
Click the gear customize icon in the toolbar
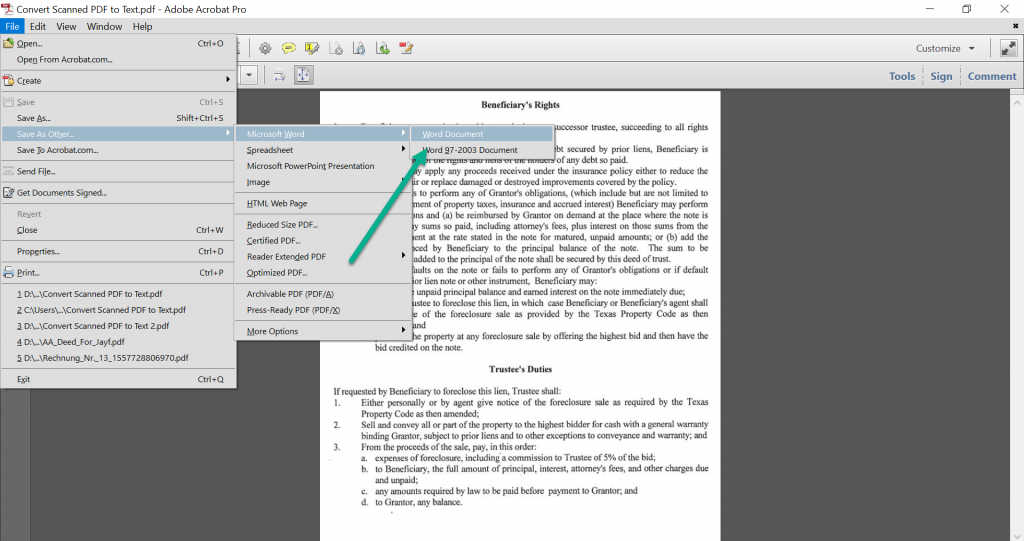265,48
